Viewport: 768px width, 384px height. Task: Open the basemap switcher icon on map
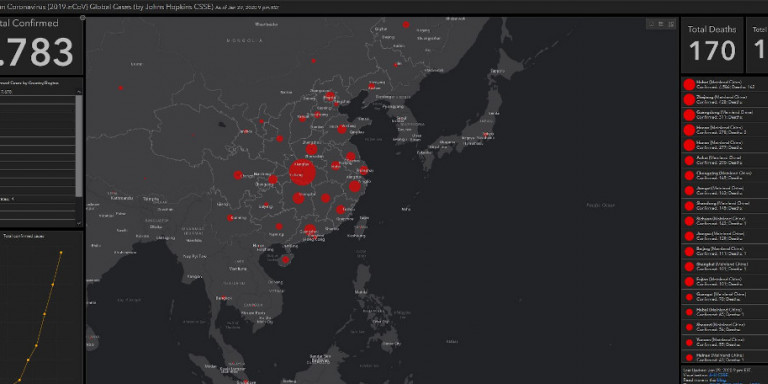[671, 24]
